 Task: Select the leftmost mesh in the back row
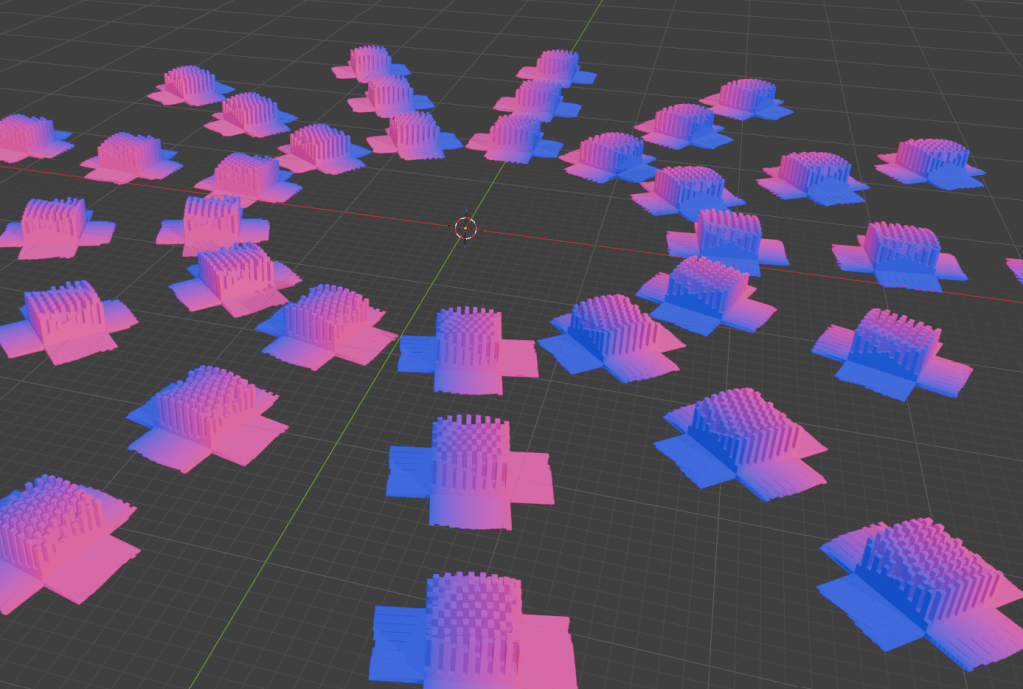click(189, 85)
